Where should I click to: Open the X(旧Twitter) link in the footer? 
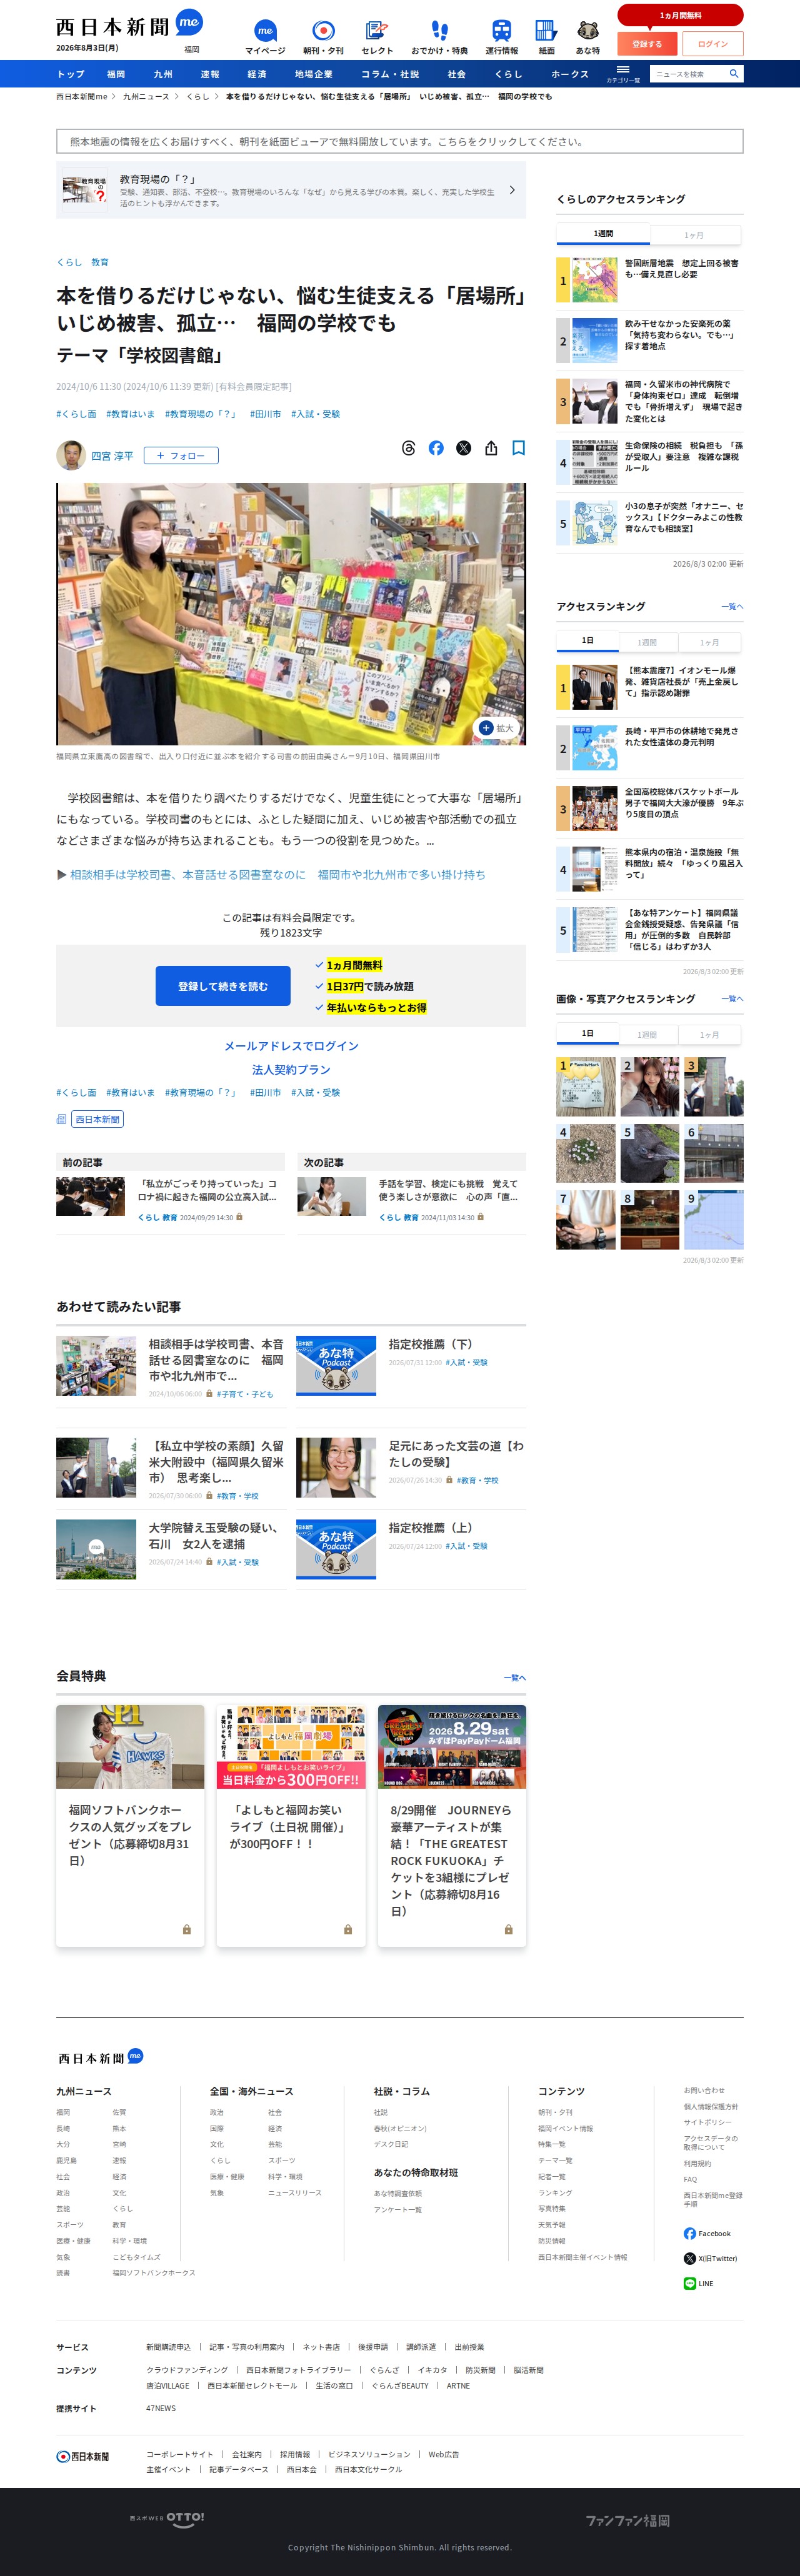710,2258
